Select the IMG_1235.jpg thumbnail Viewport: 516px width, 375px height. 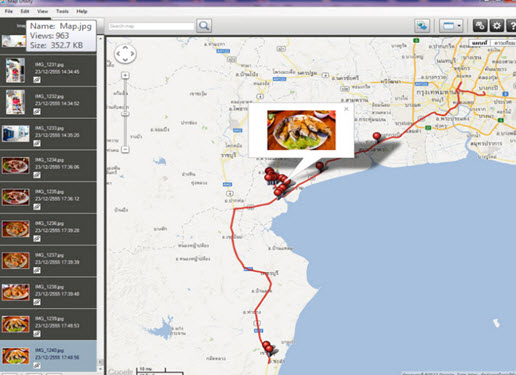[x=16, y=197]
